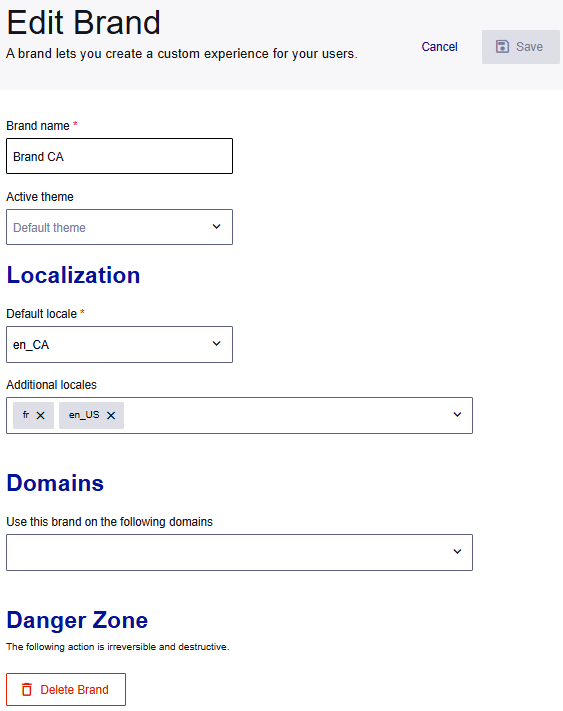Click the irreversible and destructive warning text
563x711 pixels.
[x=117, y=647]
